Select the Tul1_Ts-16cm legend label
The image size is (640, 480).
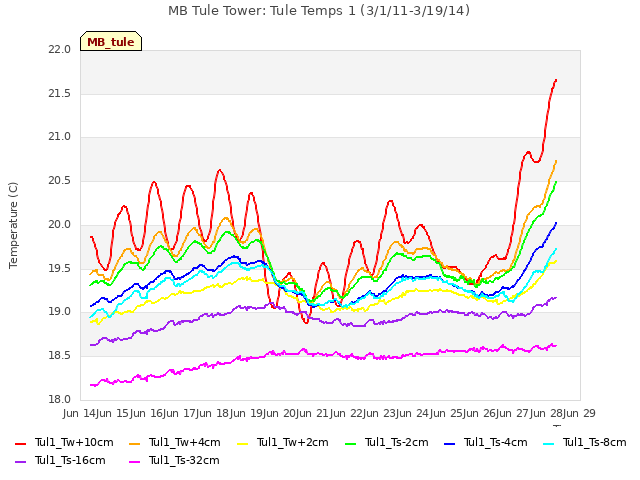tap(70, 460)
